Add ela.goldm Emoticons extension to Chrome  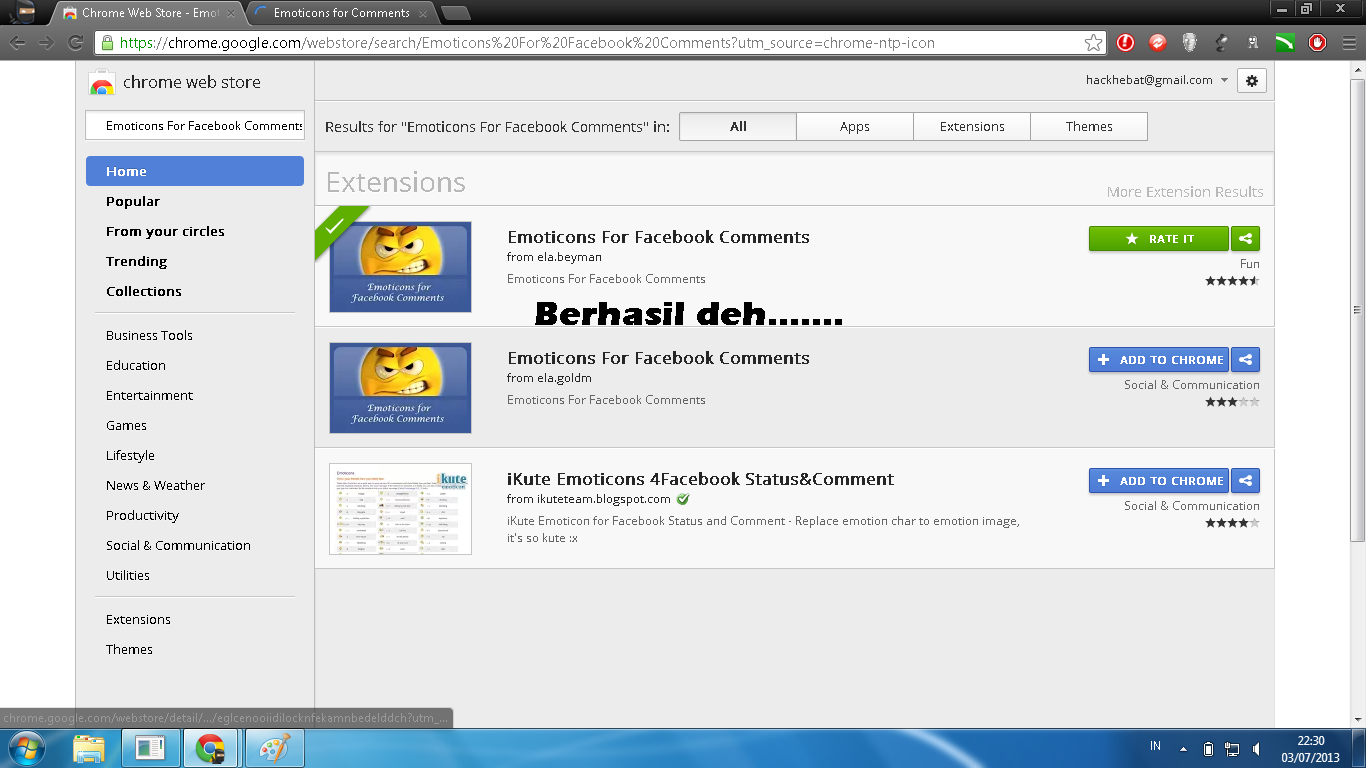[1159, 360]
